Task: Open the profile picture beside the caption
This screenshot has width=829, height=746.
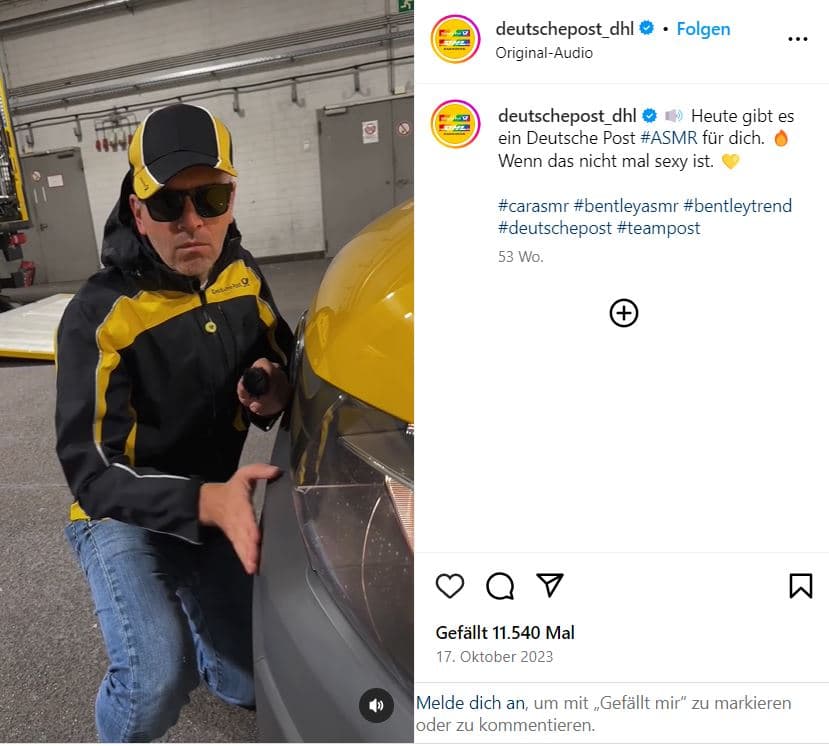Action: click(x=455, y=124)
